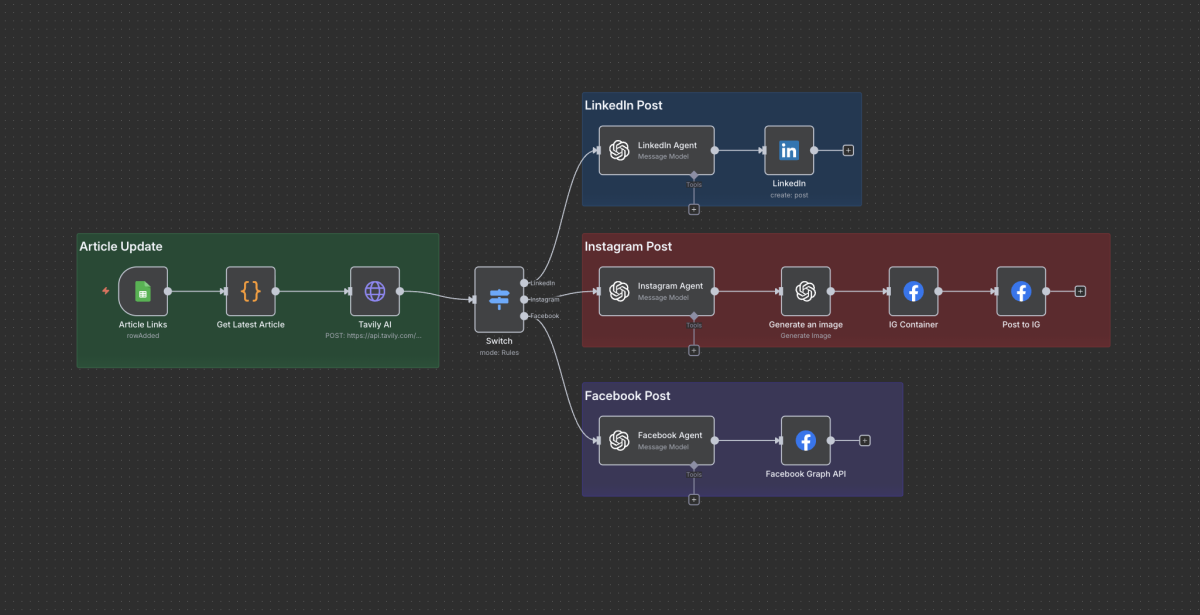1200x615 pixels.
Task: Select the Article Update sticky note title
Action: [x=121, y=246]
